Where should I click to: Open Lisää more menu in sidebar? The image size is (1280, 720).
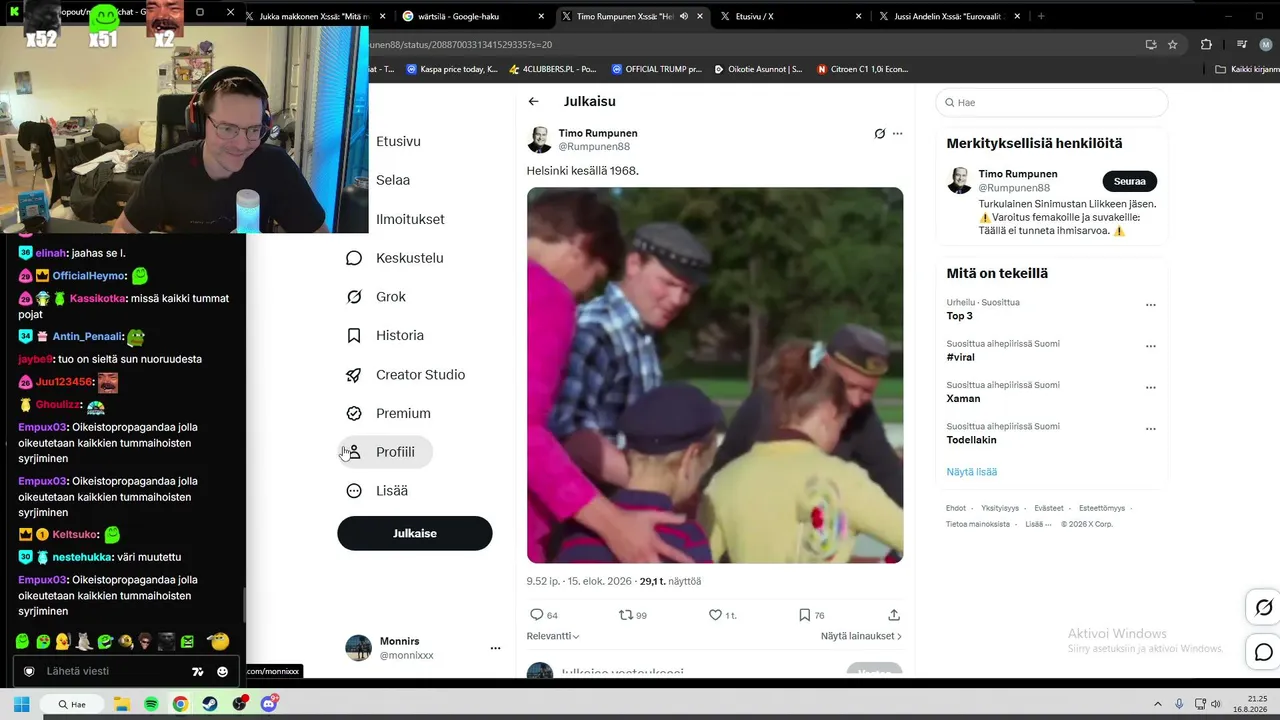pyautogui.click(x=376, y=491)
